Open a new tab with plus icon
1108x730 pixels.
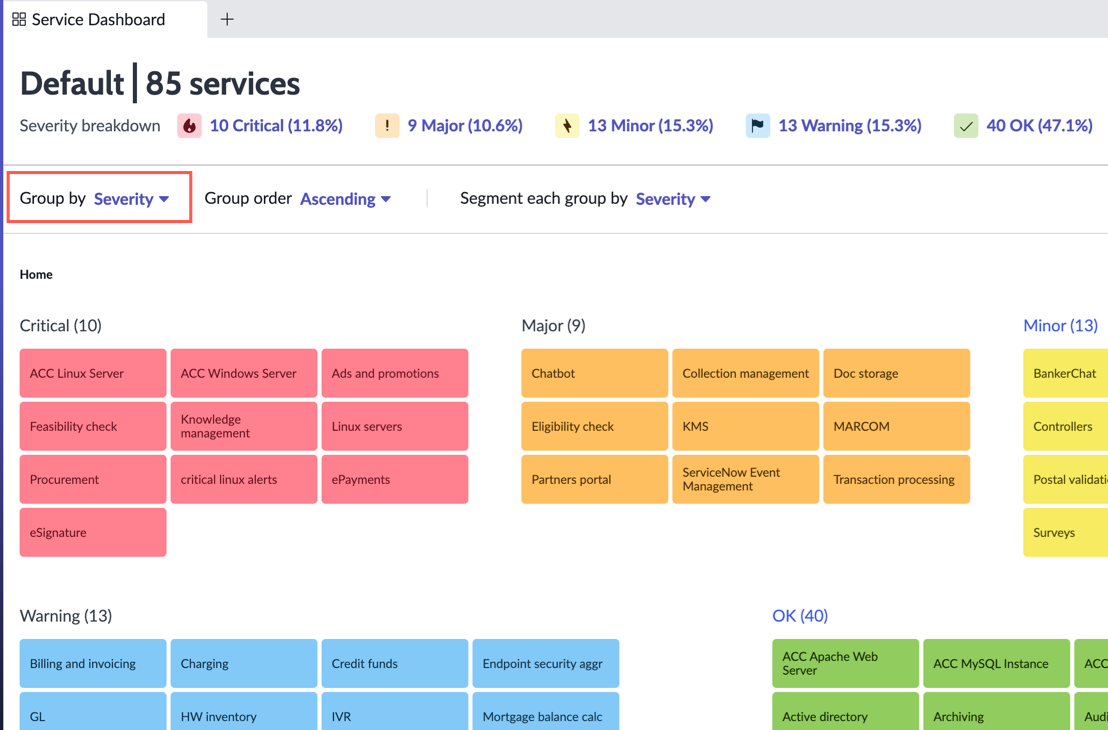pyautogui.click(x=227, y=19)
